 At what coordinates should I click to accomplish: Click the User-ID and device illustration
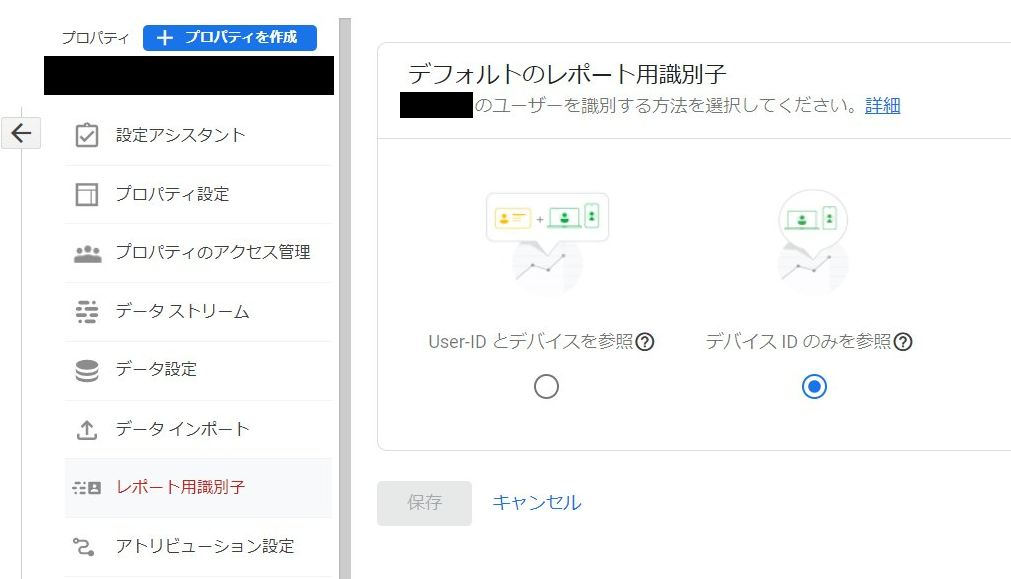pos(547,240)
